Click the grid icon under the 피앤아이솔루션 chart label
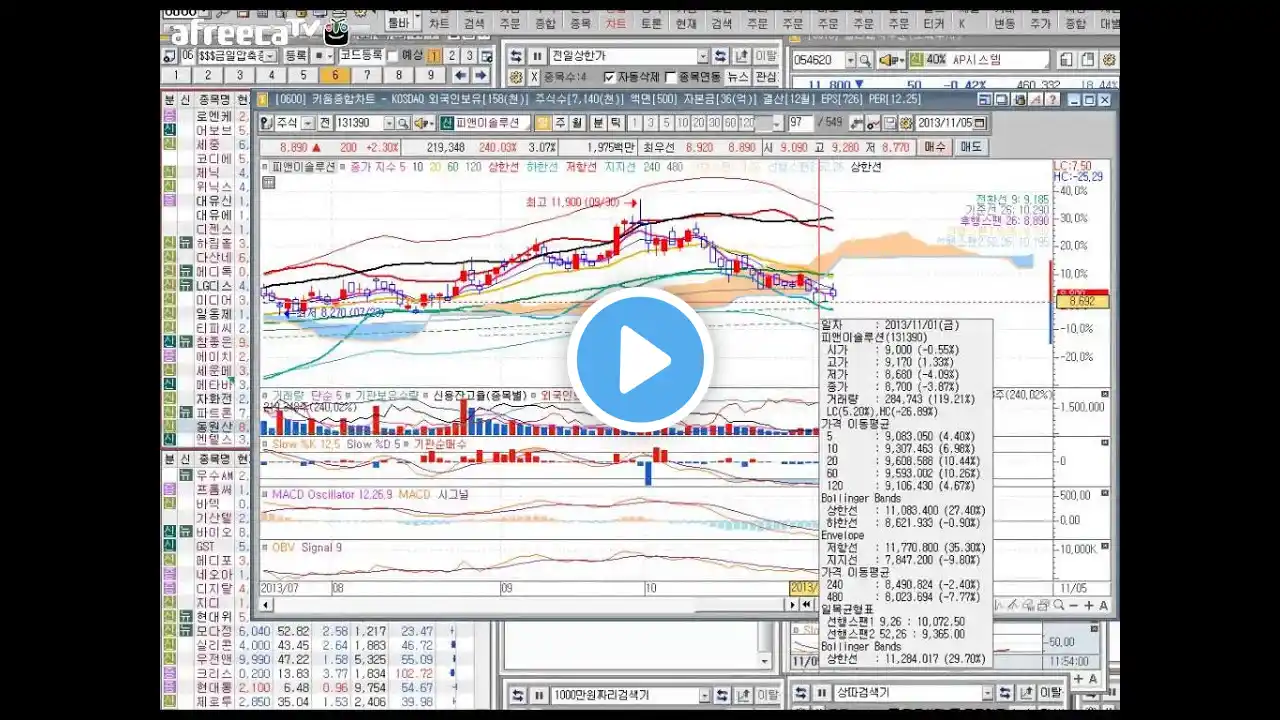This screenshot has width=1280, height=720. (x=268, y=182)
